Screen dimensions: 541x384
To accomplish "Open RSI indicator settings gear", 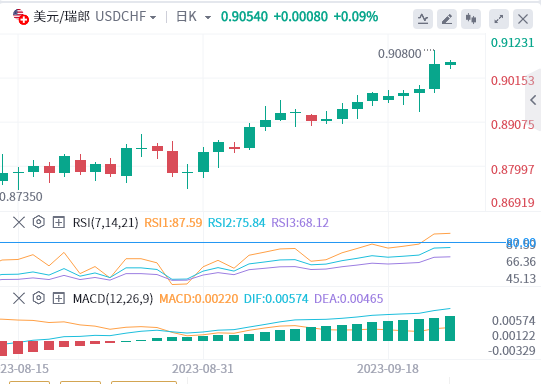I will click(x=39, y=222).
